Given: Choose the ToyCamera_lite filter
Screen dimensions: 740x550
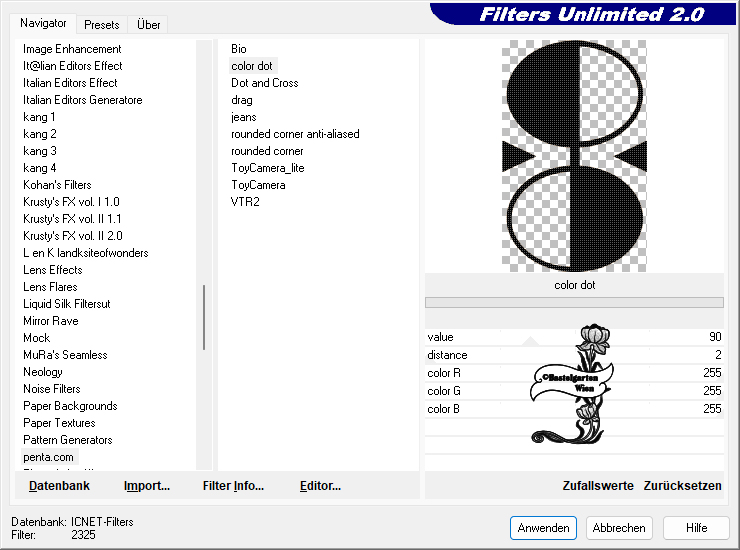Looking at the screenshot, I should click(268, 168).
